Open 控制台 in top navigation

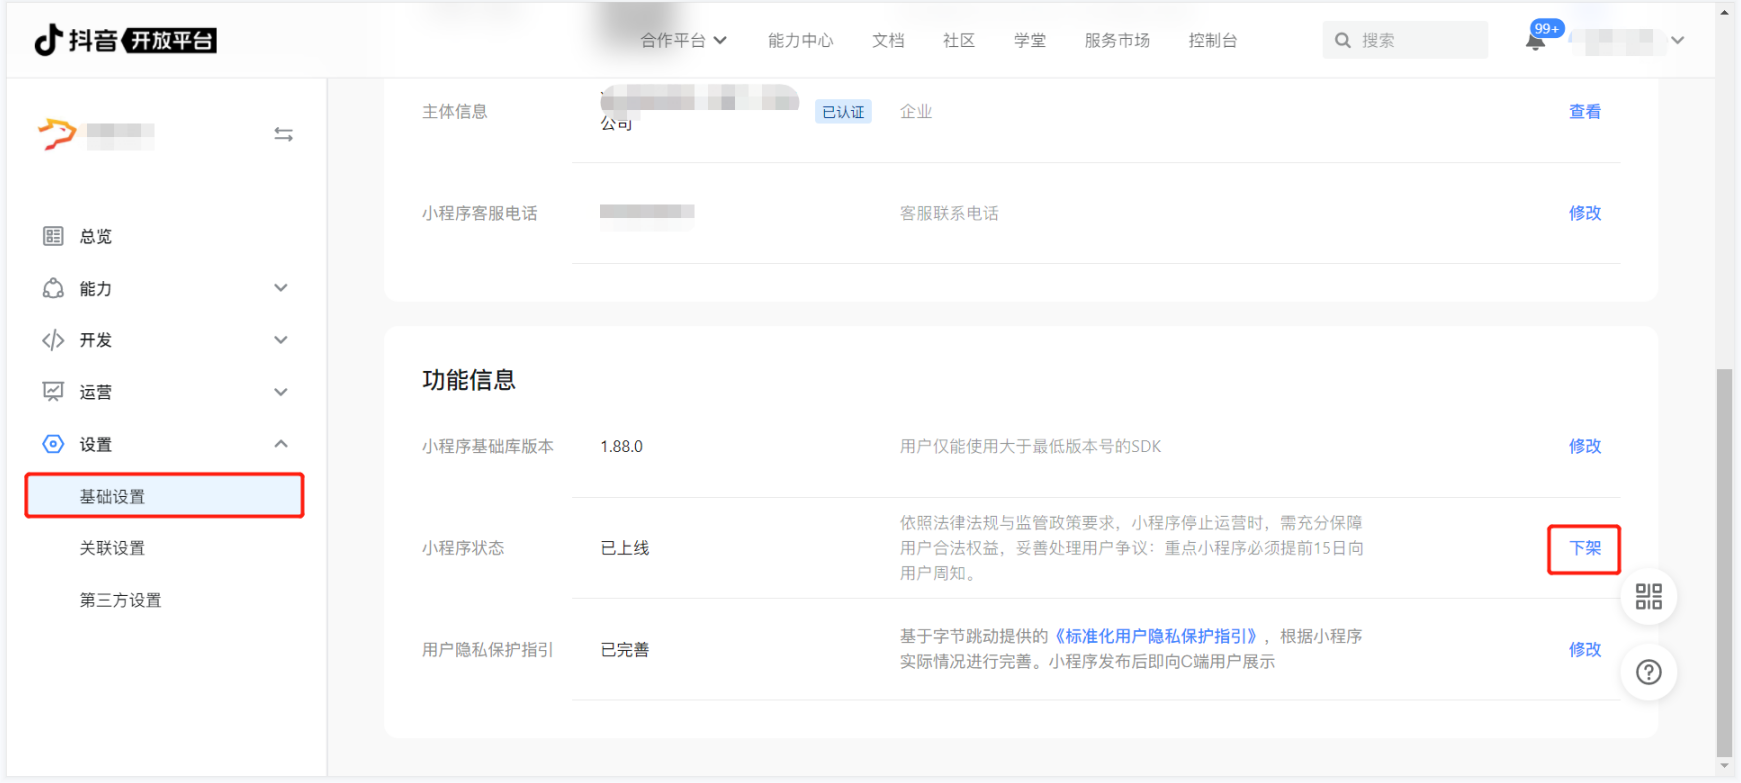click(1212, 40)
